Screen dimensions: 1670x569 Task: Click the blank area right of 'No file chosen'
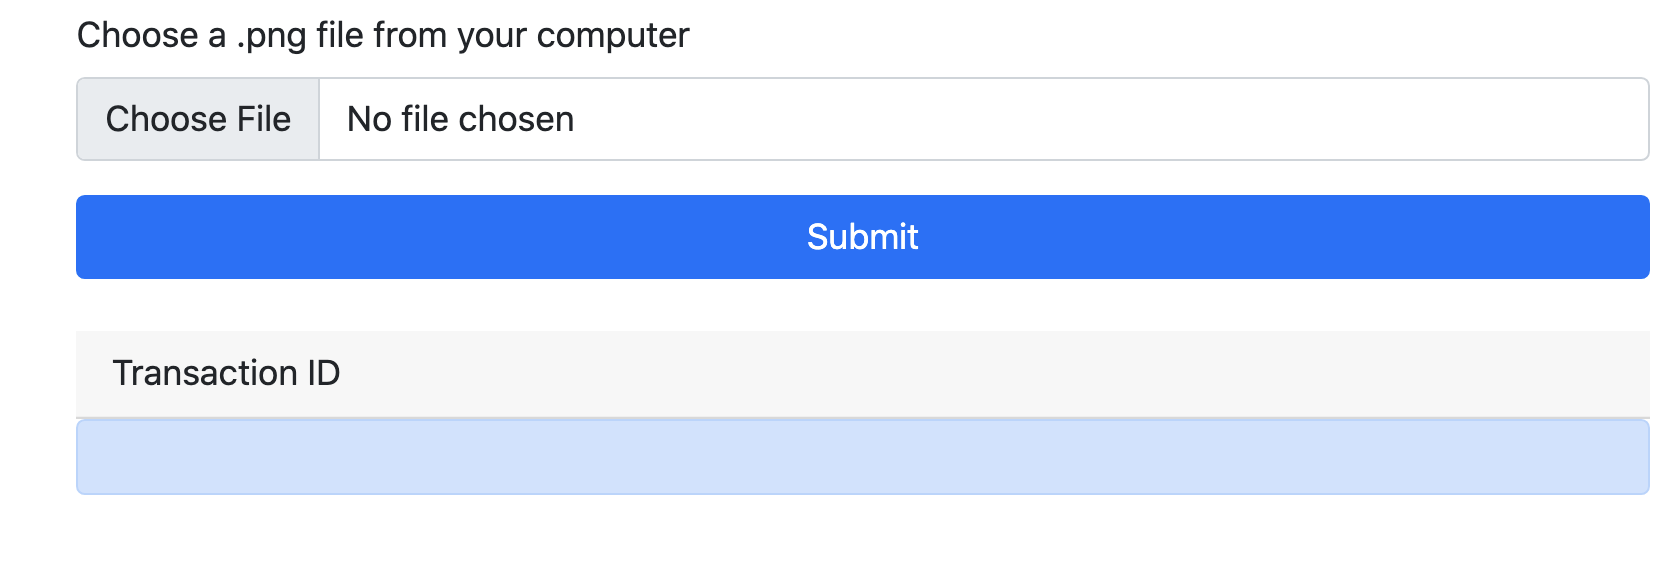1100,119
